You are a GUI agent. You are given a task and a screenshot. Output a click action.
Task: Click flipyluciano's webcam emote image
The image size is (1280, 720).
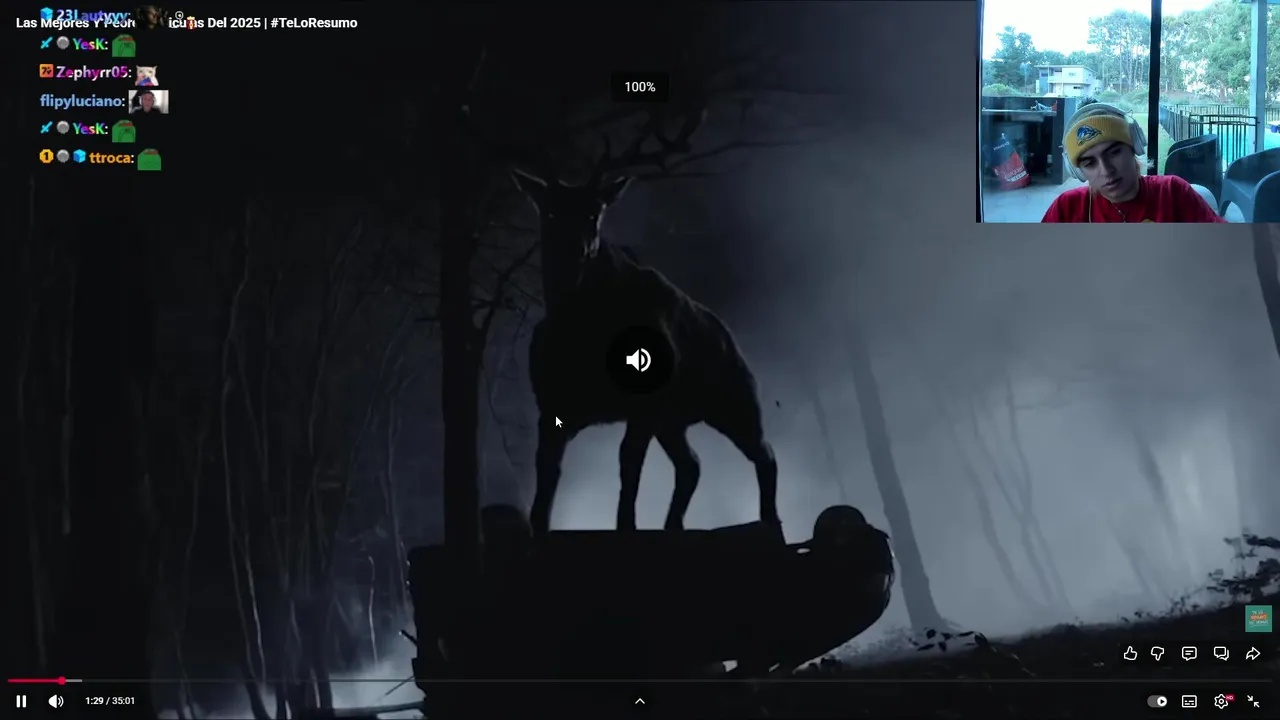point(148,101)
